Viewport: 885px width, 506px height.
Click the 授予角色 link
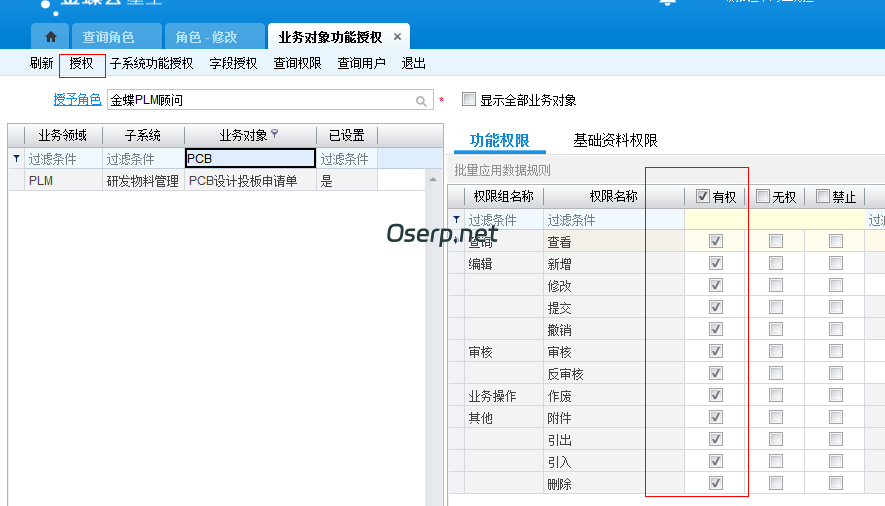(77, 100)
